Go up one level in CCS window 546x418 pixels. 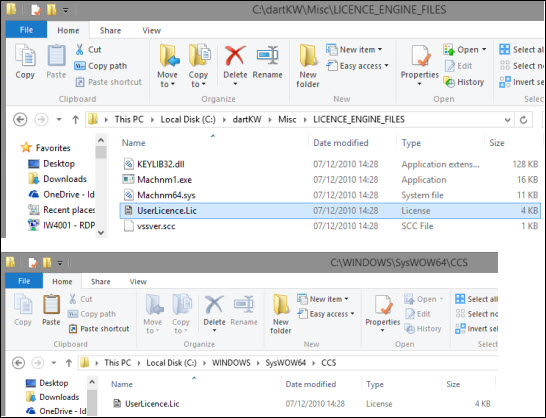(x=69, y=363)
